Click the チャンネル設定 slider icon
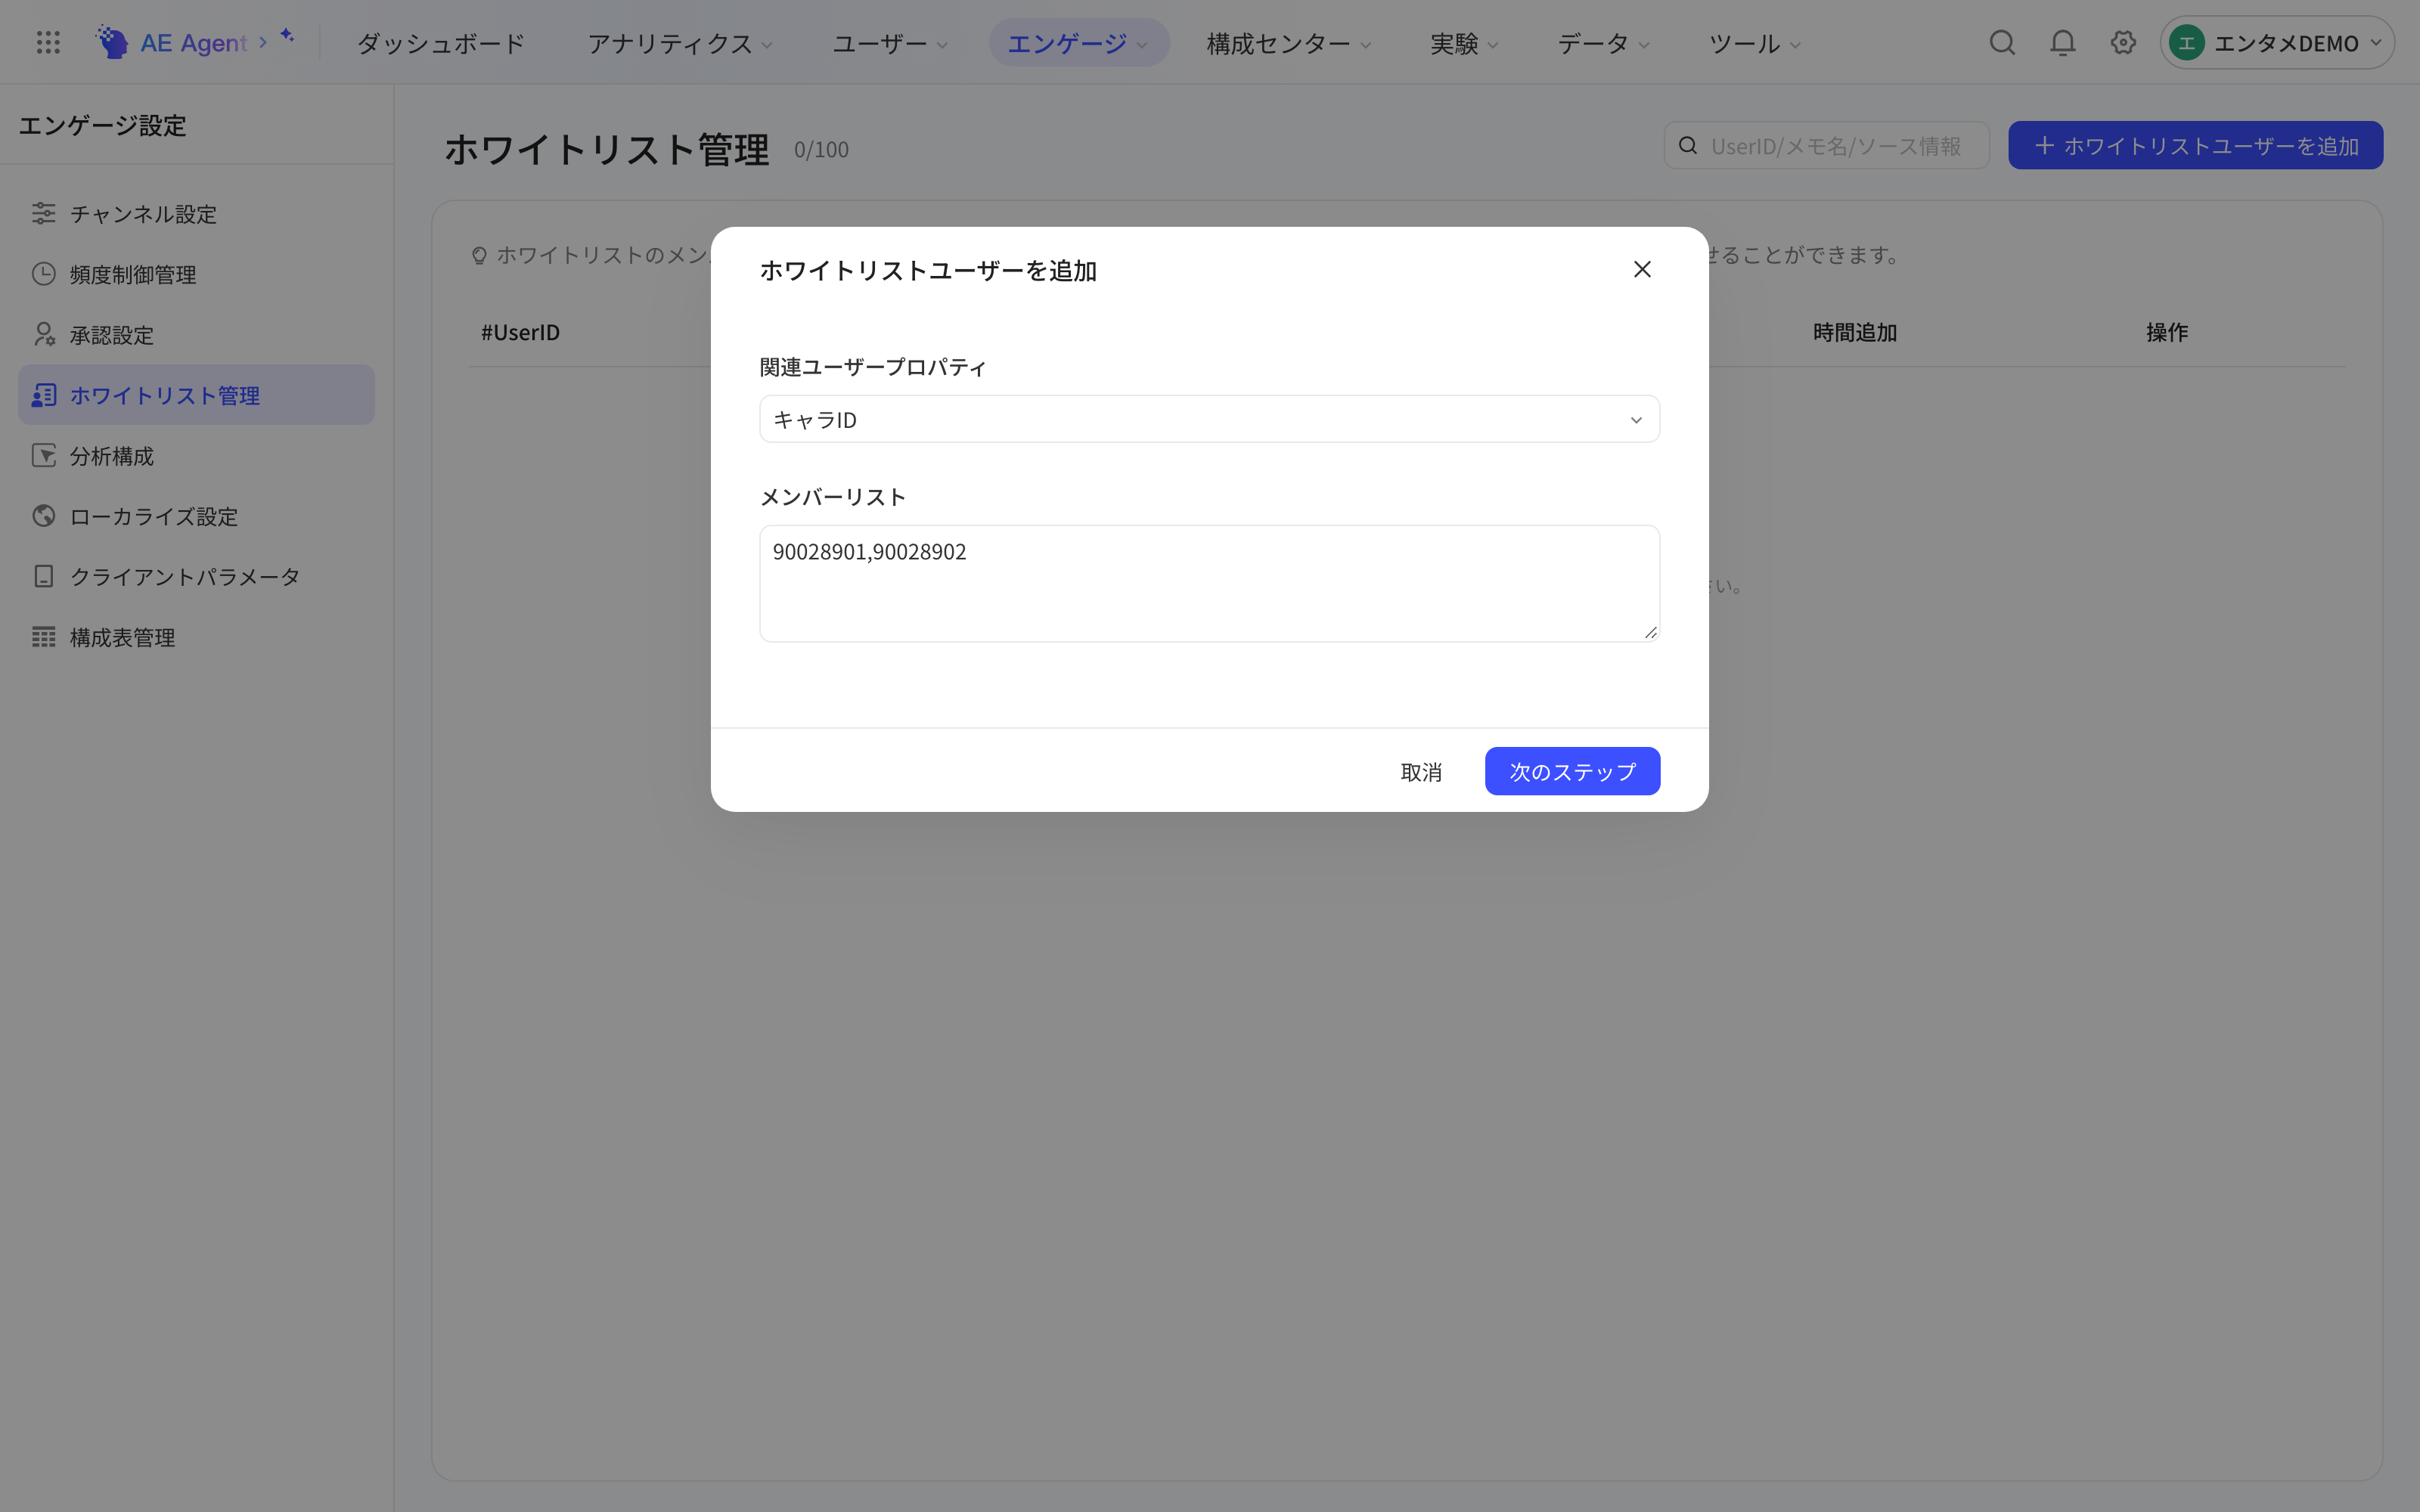Viewport: 2420px width, 1512px height. [43, 213]
